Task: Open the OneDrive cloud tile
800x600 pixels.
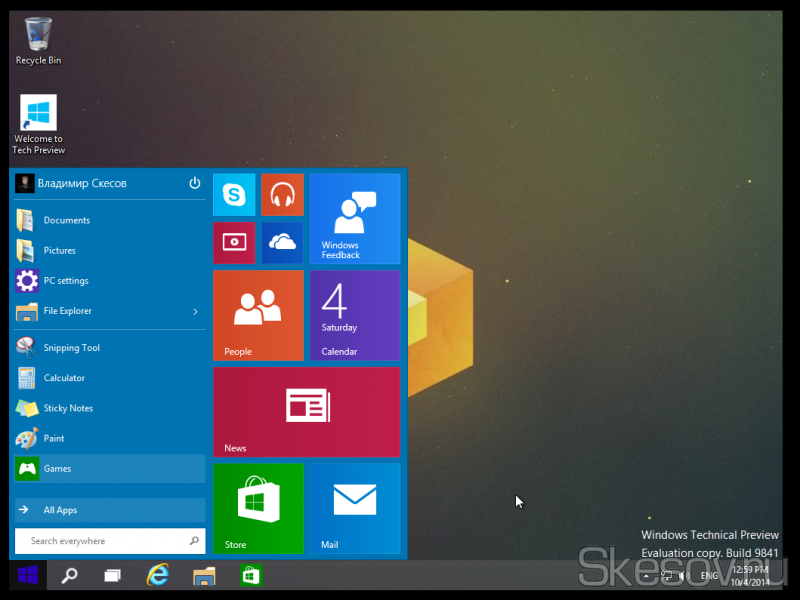Action: 282,242
